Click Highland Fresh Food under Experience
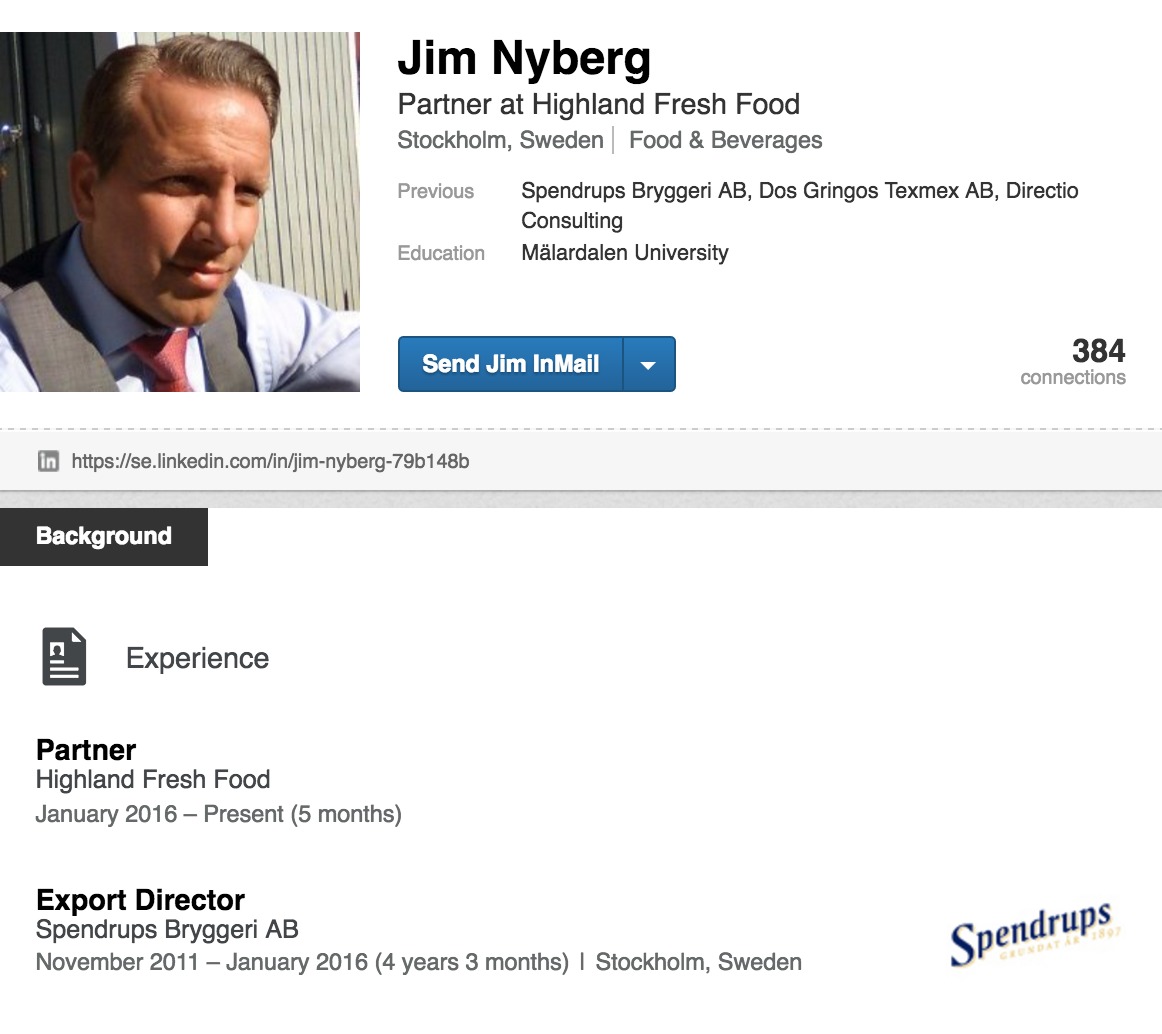 pyautogui.click(x=153, y=779)
